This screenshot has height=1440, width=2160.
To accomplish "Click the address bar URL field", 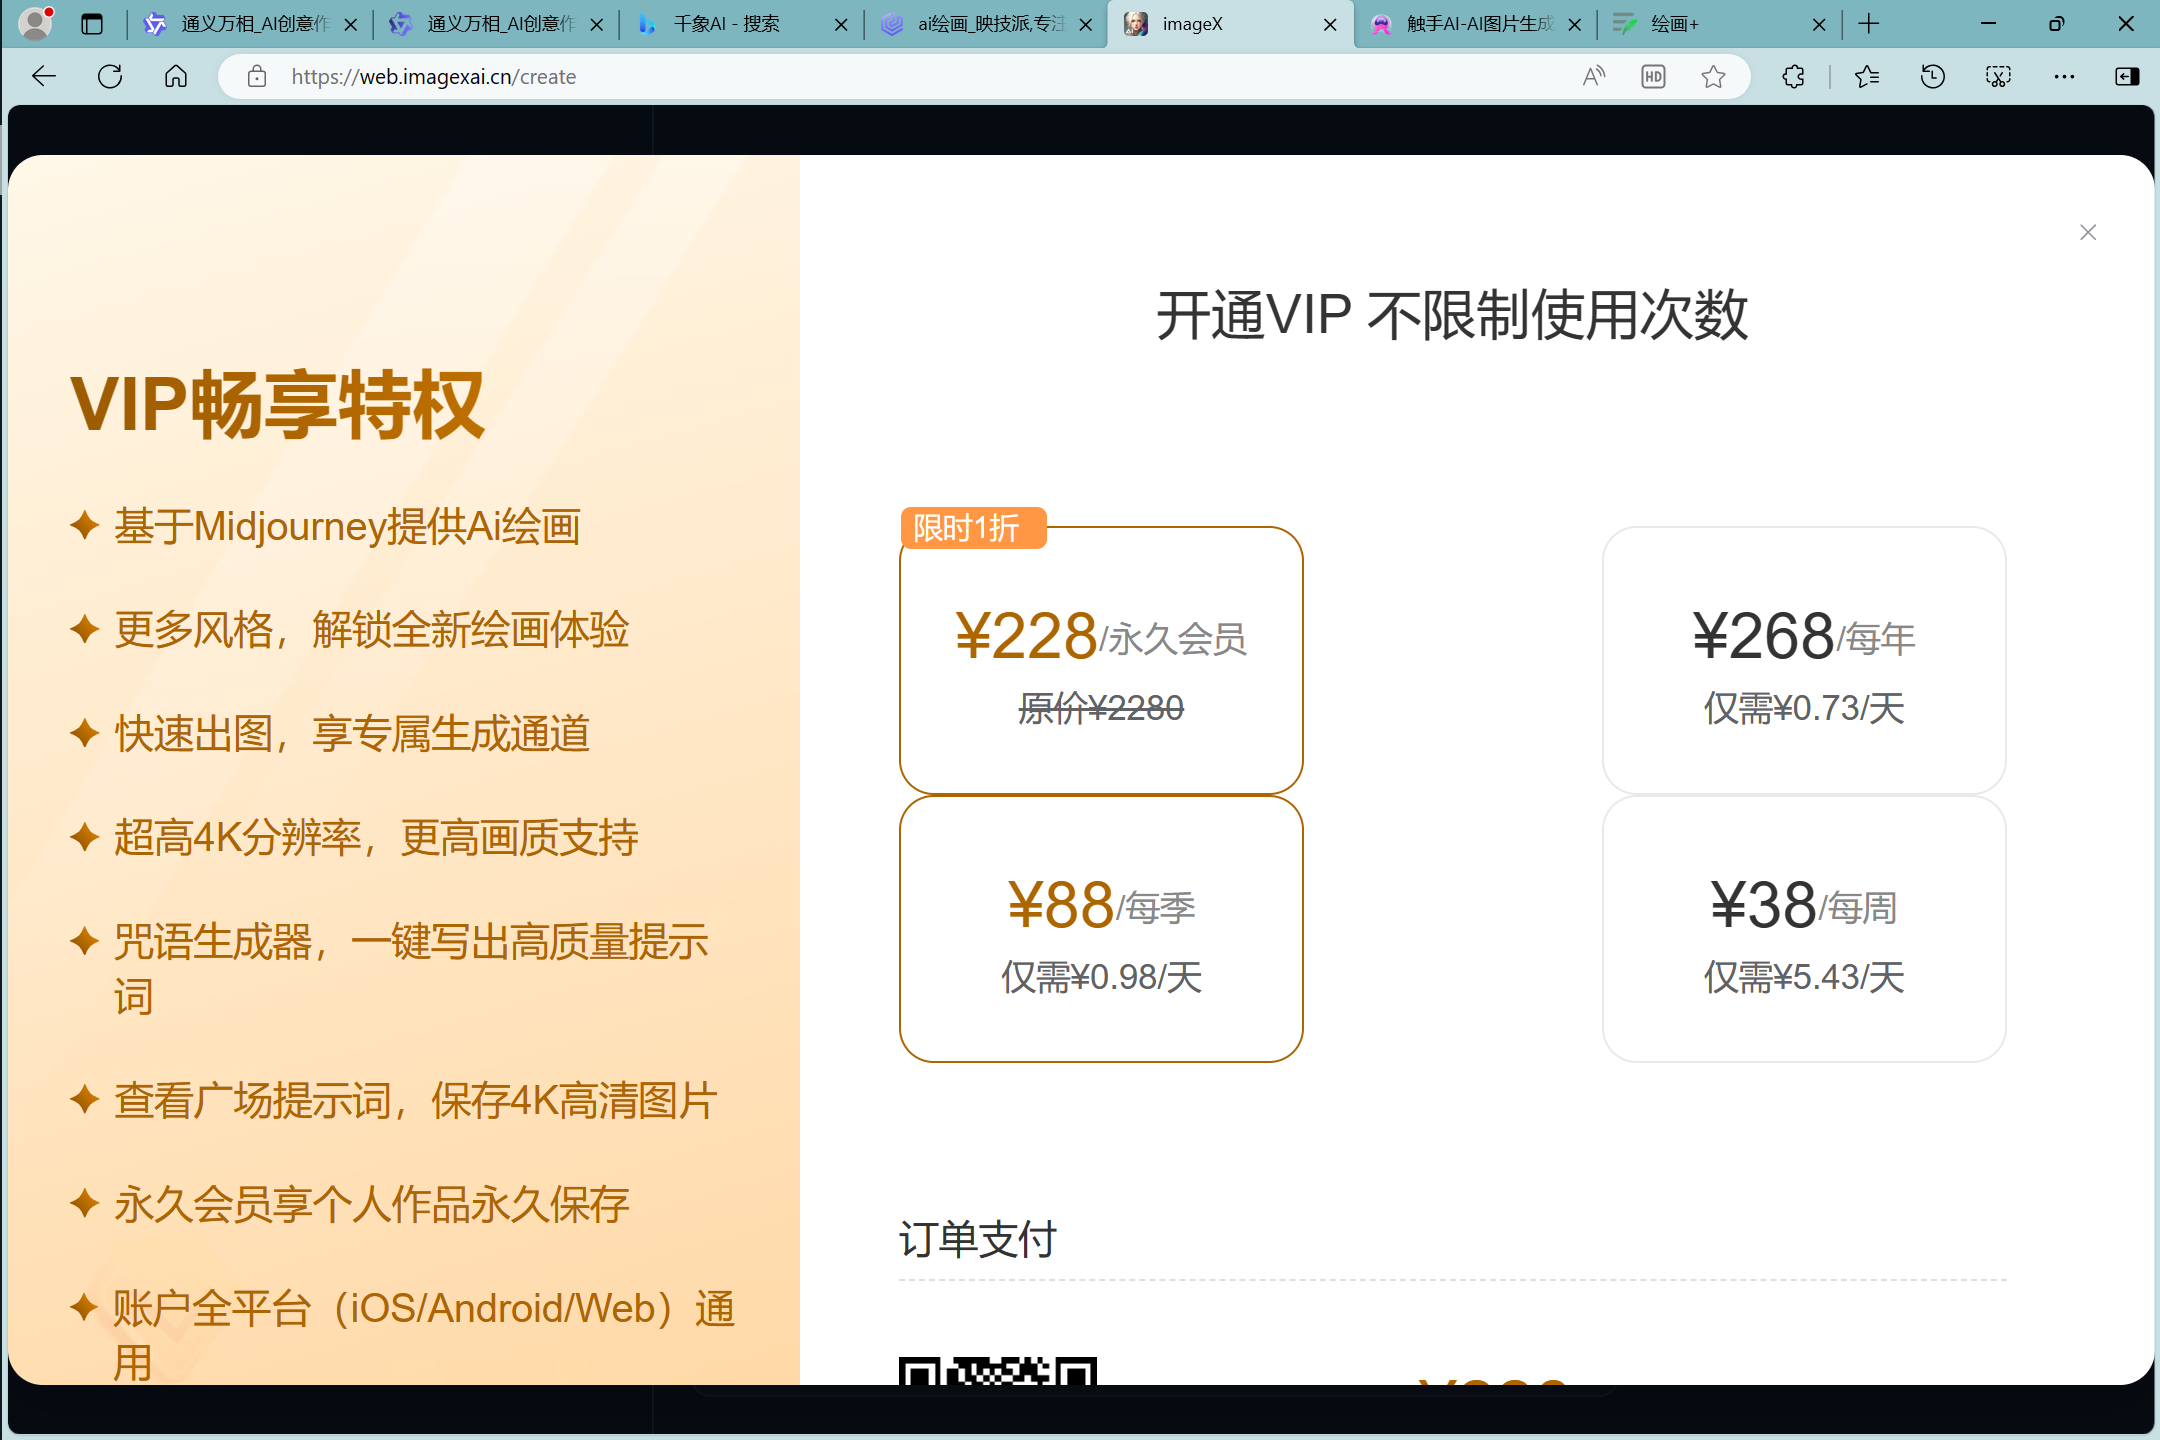I will click(x=900, y=77).
